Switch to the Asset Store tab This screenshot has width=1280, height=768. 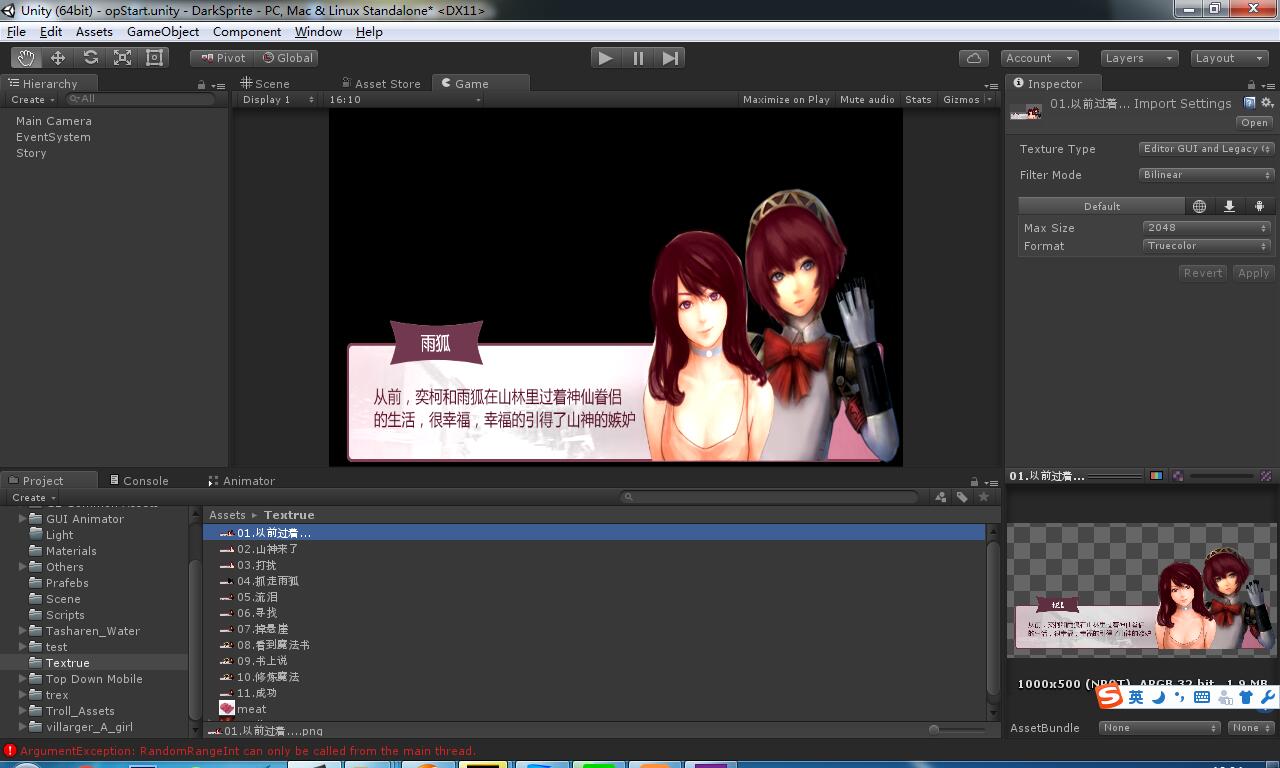point(381,84)
